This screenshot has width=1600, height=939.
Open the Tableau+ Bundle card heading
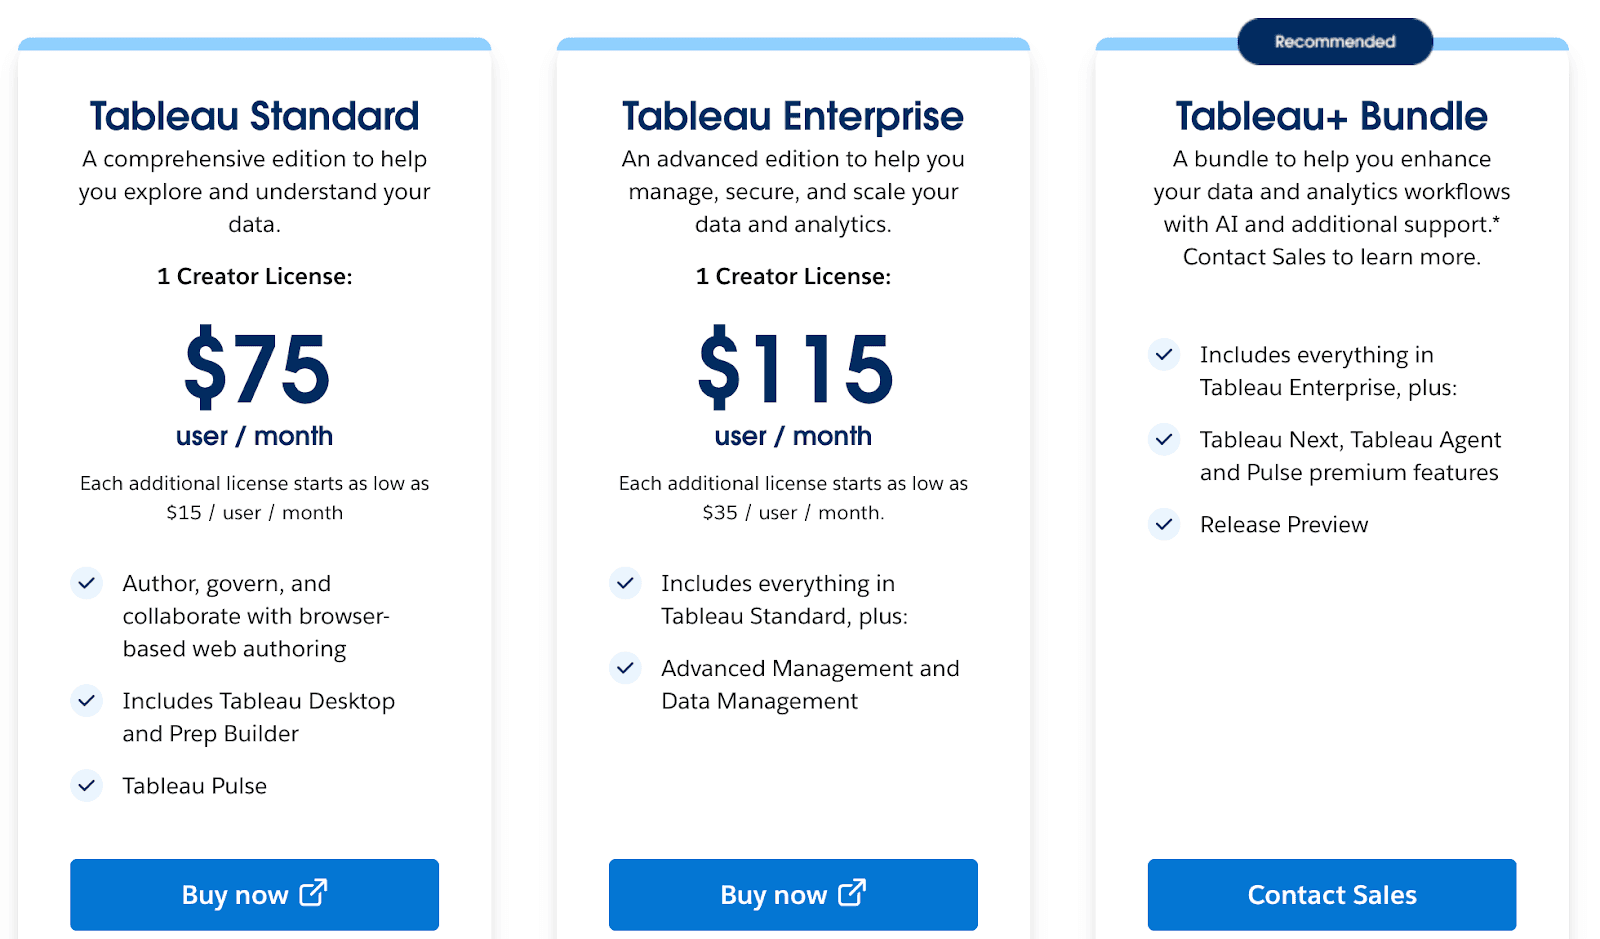tap(1330, 116)
